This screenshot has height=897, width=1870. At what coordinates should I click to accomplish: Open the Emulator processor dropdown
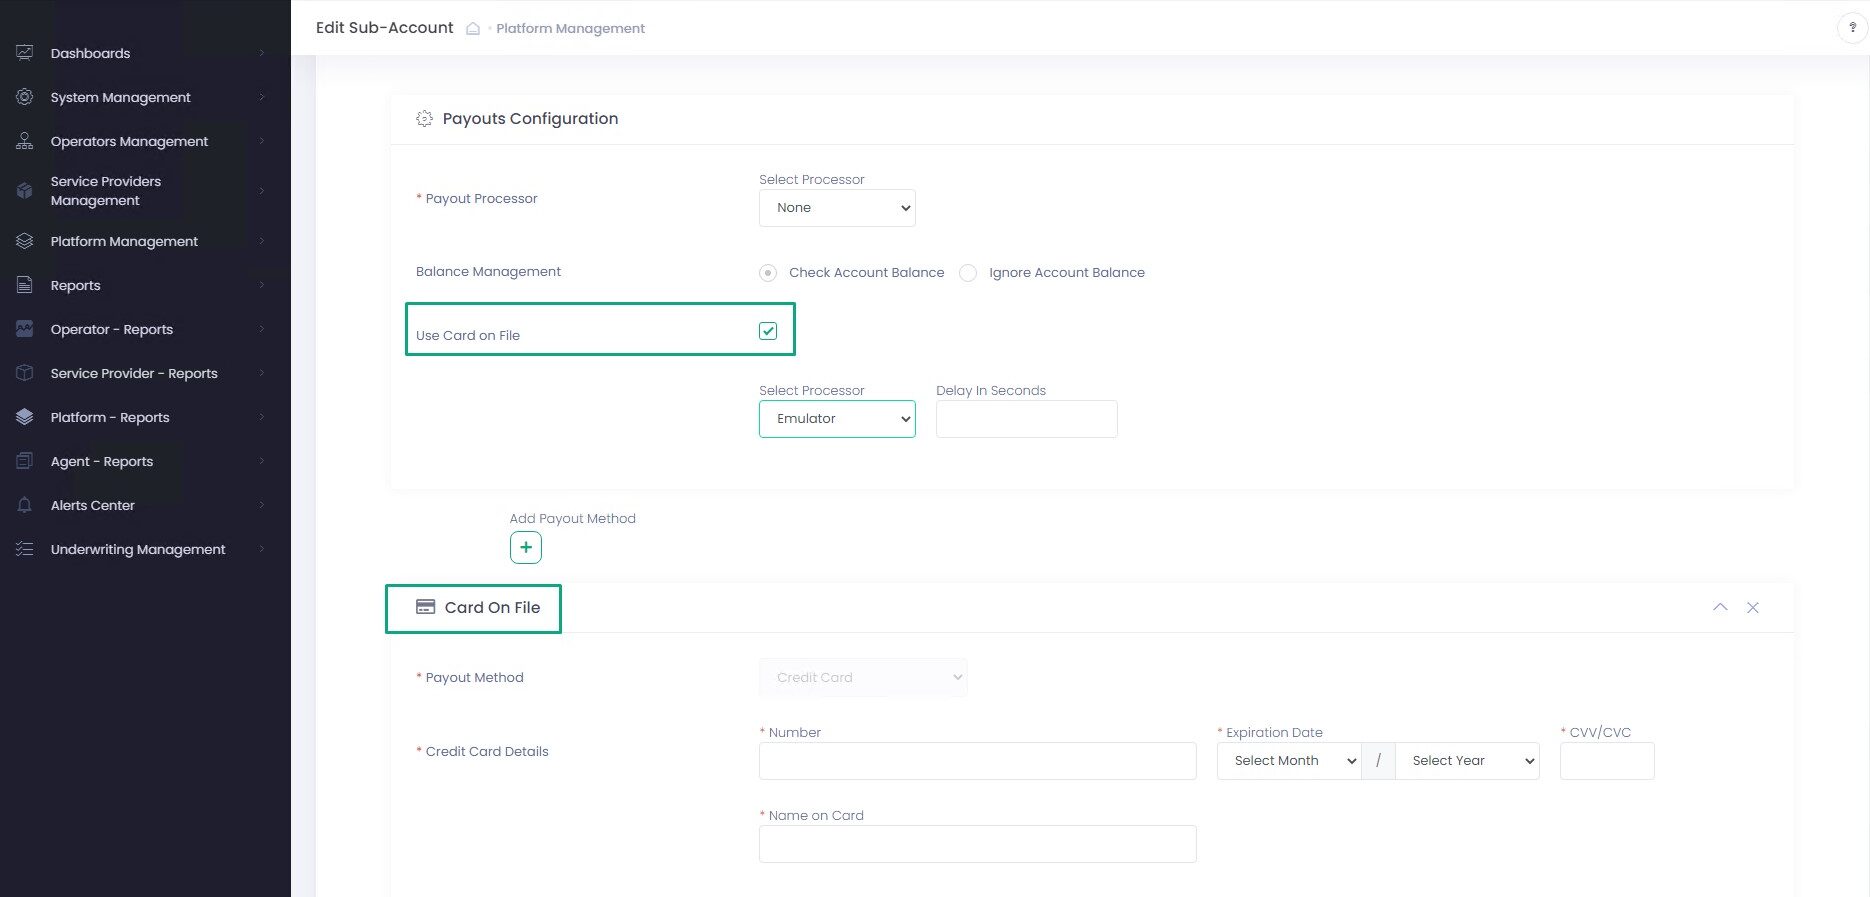837,419
